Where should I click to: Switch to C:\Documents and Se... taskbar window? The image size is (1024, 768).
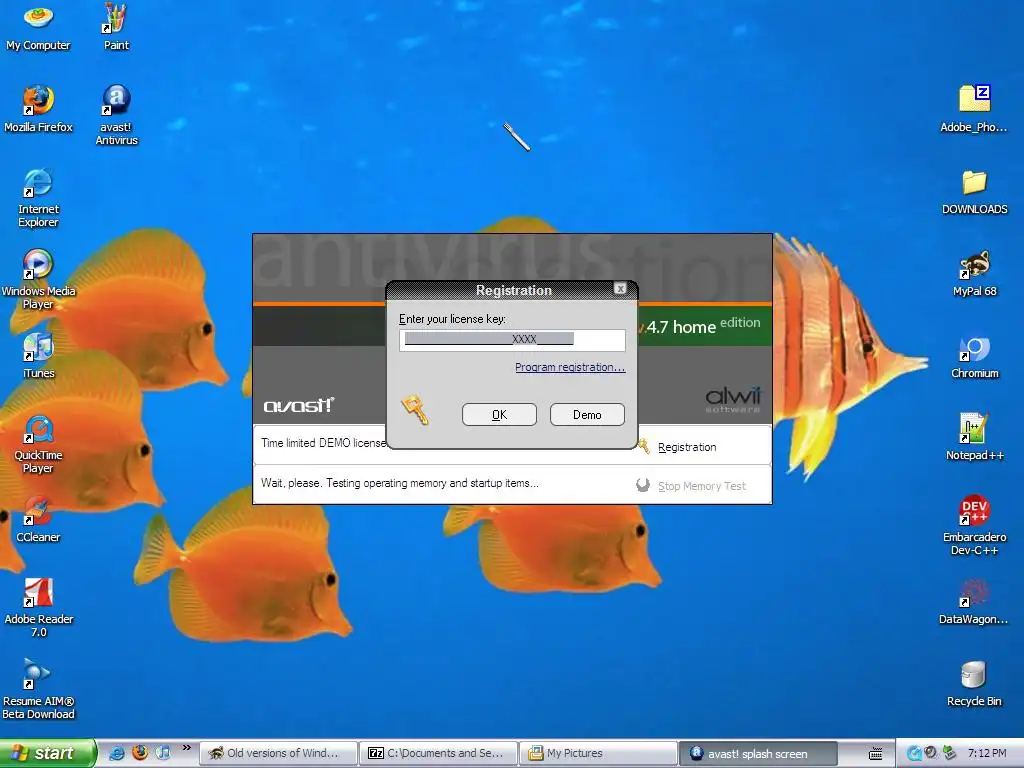click(439, 754)
